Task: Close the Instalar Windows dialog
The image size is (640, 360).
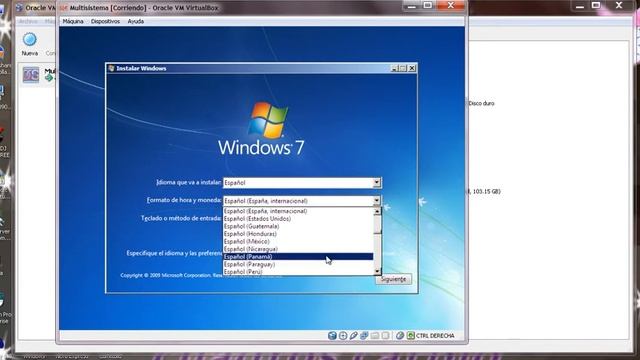Action: coord(412,68)
